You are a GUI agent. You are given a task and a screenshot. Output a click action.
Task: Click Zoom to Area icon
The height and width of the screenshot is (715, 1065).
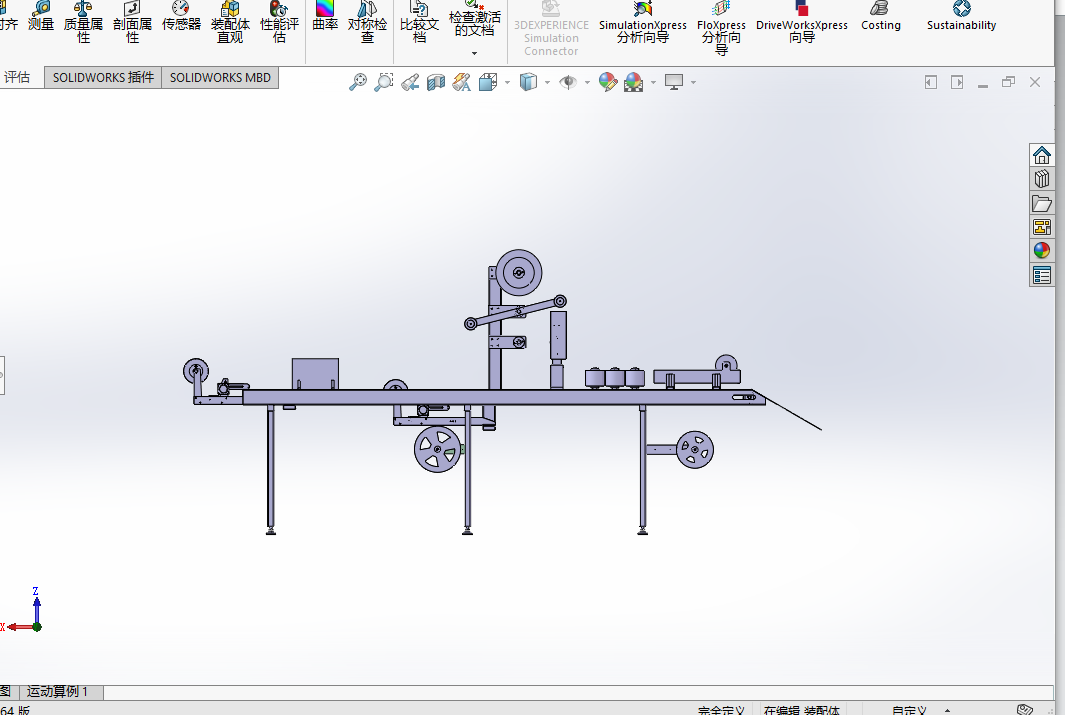[x=384, y=82]
